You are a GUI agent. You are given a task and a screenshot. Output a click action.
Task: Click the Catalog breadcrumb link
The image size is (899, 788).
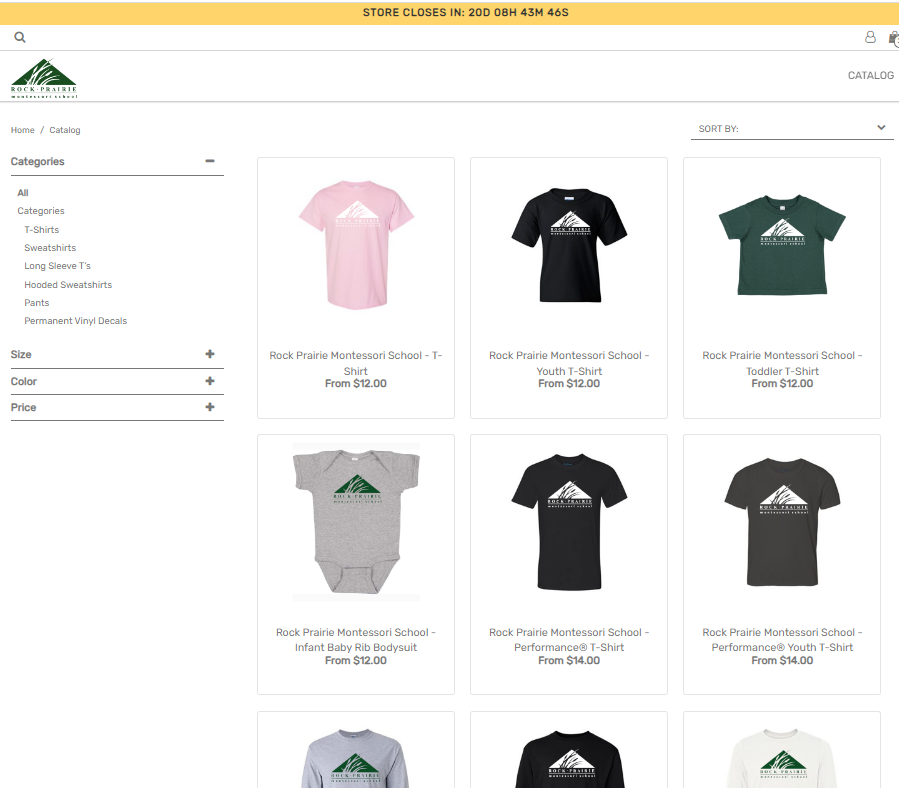tap(65, 130)
